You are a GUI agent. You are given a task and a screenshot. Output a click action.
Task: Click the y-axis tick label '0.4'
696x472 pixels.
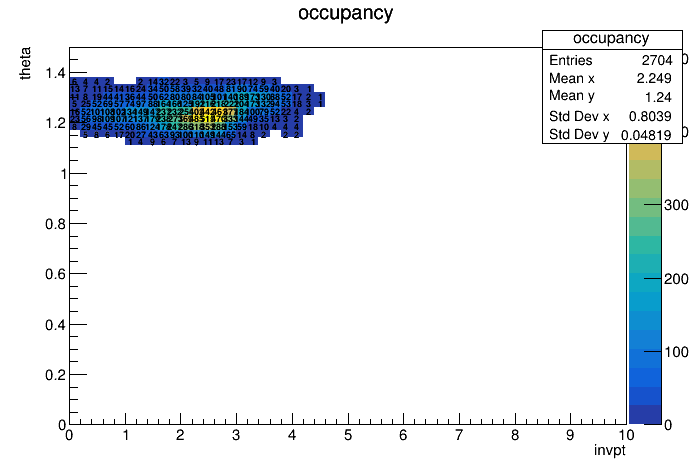point(55,325)
